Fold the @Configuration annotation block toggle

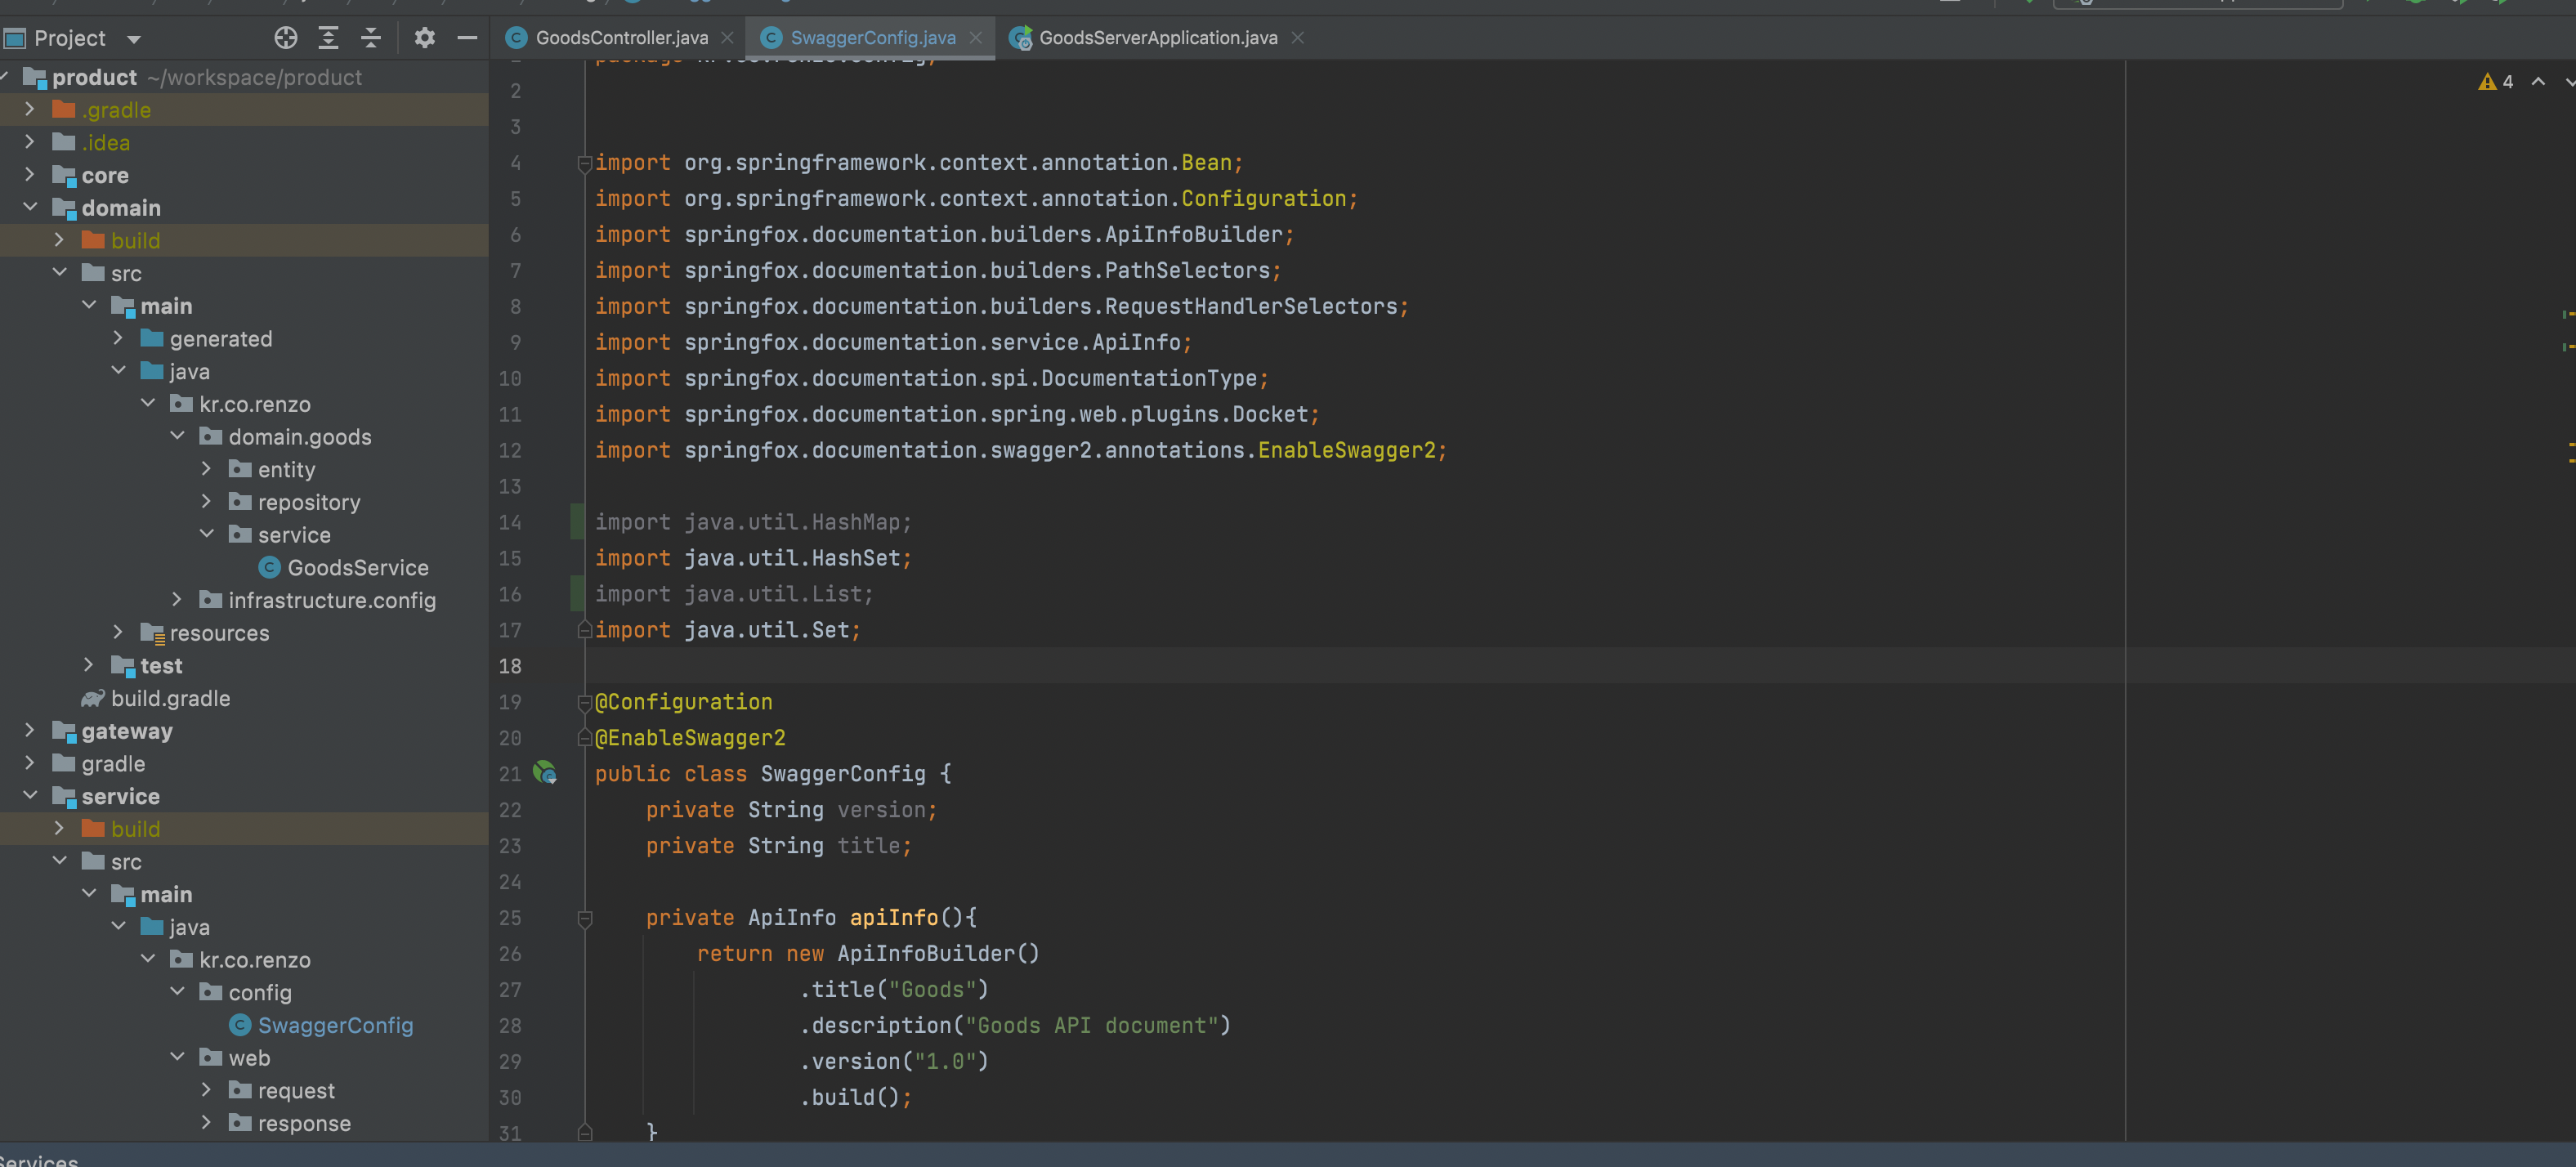pos(585,703)
